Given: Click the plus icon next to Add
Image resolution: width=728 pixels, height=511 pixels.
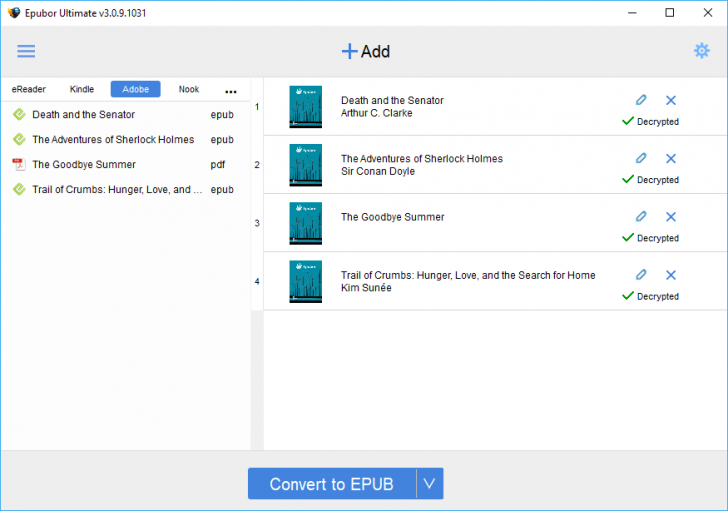Looking at the screenshot, I should (x=349, y=51).
